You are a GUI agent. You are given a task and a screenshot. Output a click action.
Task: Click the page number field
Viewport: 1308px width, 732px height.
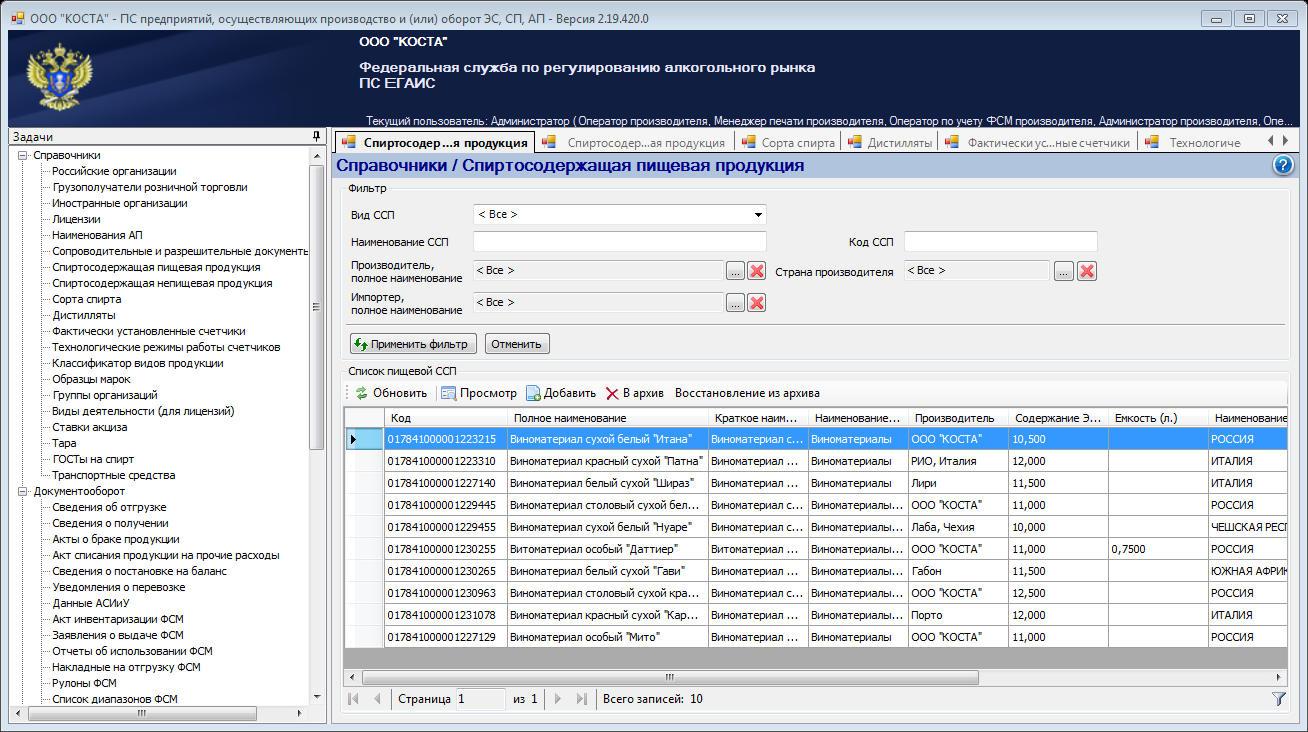(481, 699)
